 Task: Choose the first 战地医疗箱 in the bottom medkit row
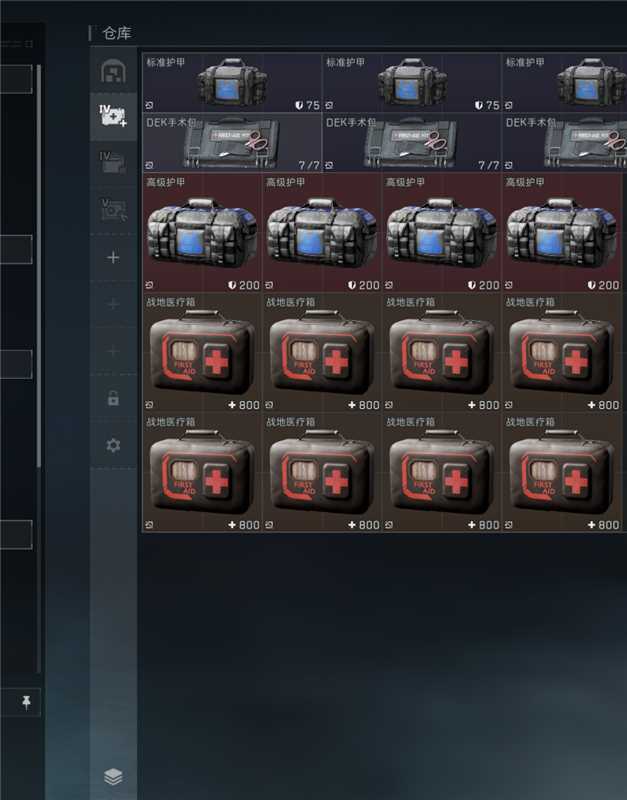coord(202,472)
